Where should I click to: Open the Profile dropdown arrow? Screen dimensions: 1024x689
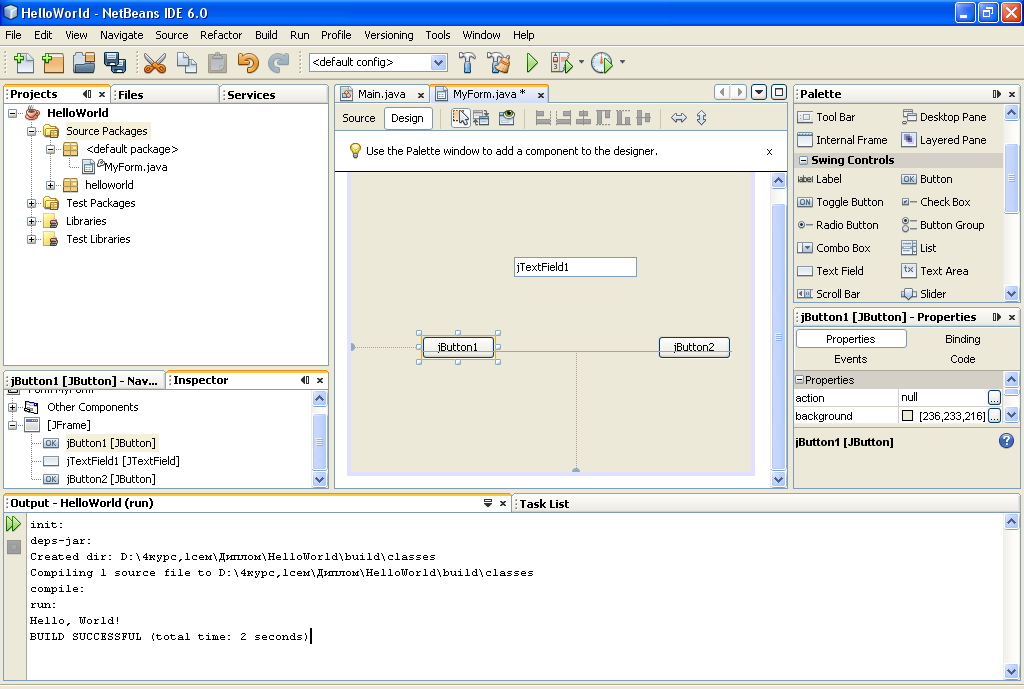click(622, 62)
